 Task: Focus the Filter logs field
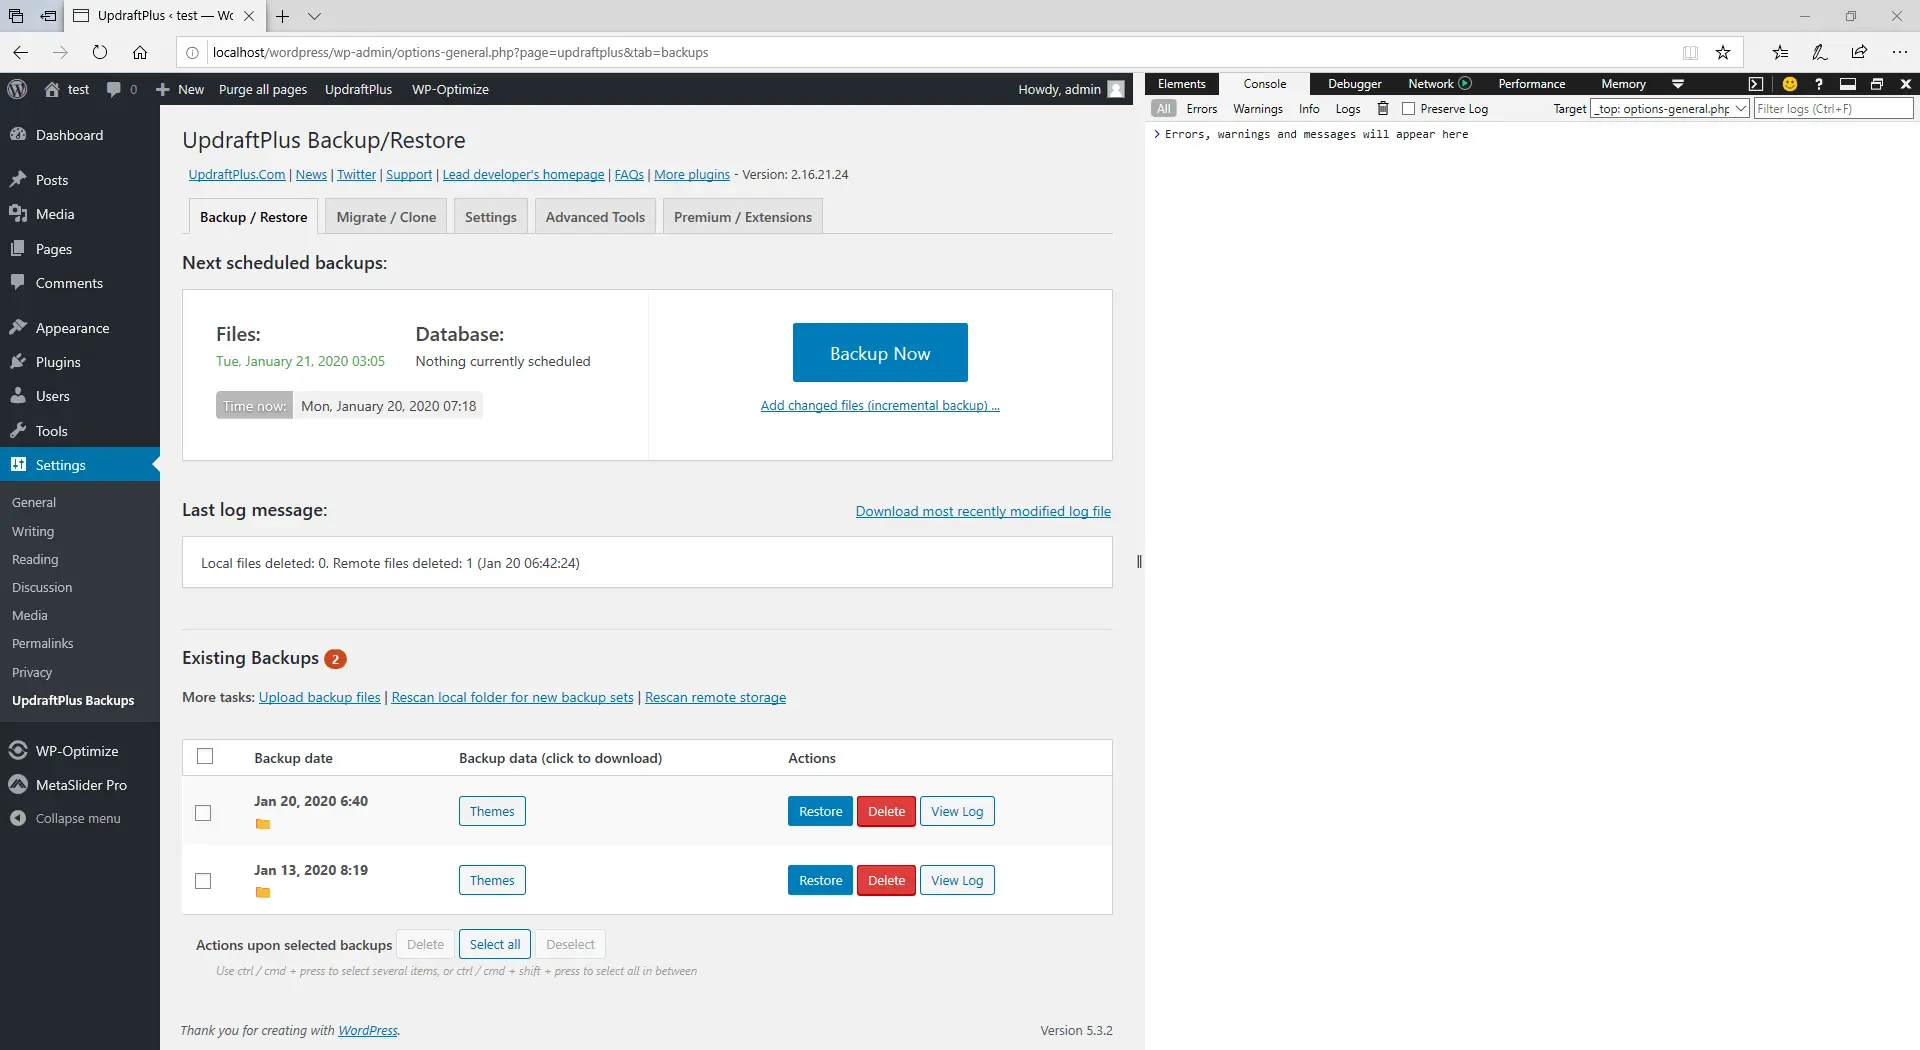1833,108
